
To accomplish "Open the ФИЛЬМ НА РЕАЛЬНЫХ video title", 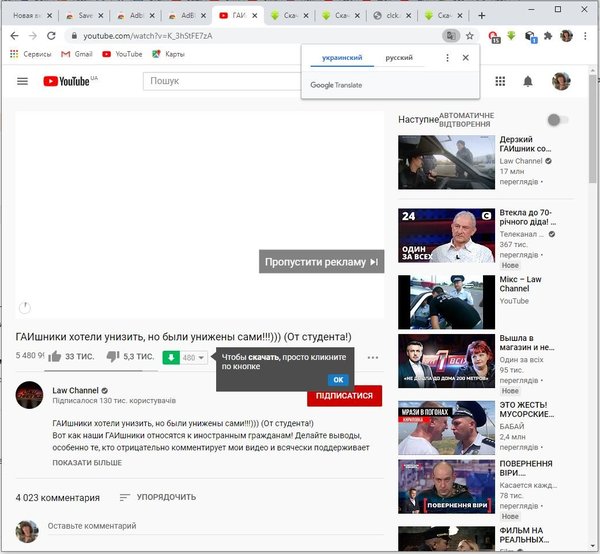I will pos(524,535).
